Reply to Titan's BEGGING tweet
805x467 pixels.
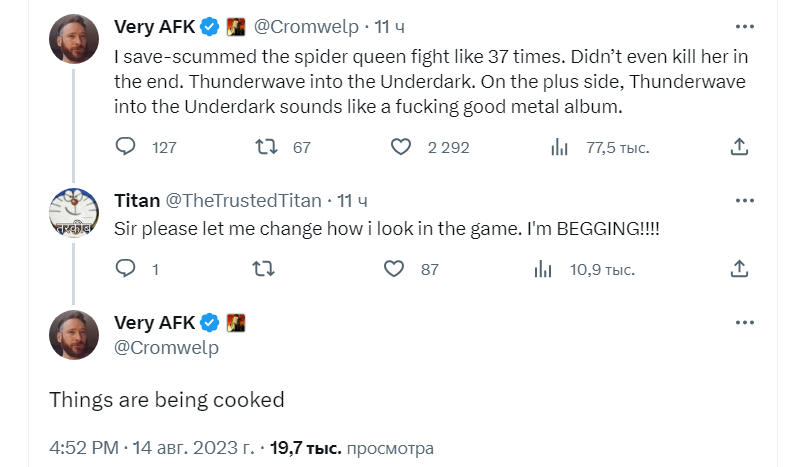pyautogui.click(x=125, y=268)
